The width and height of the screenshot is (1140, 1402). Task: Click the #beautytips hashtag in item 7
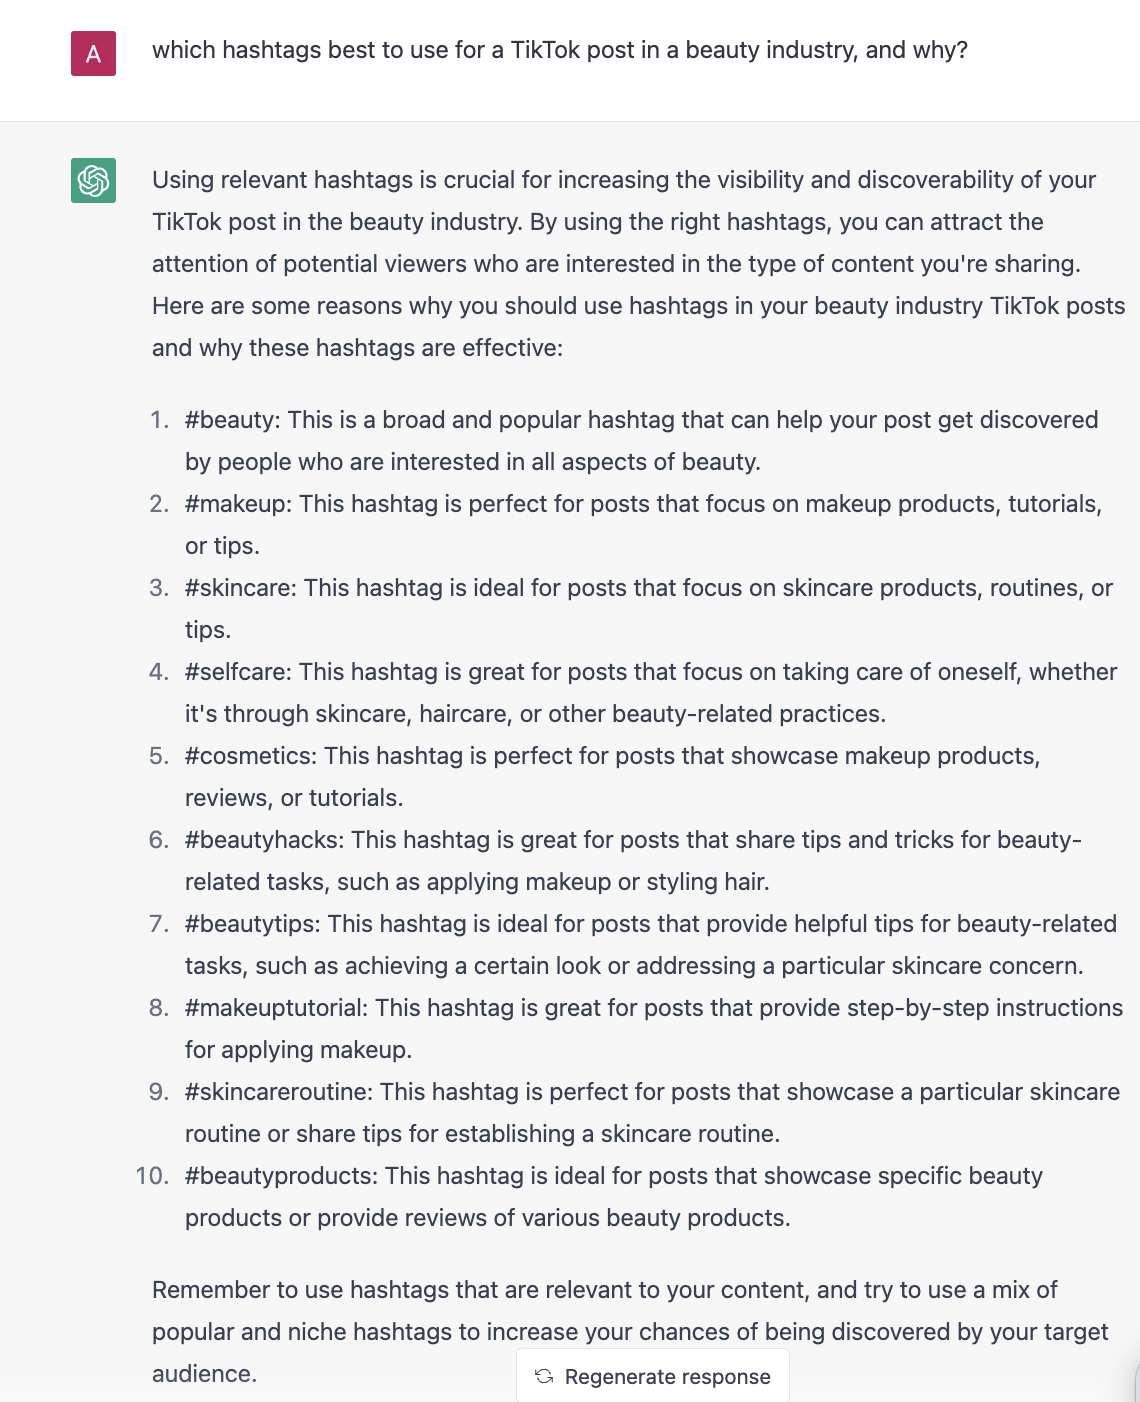[x=252, y=924]
